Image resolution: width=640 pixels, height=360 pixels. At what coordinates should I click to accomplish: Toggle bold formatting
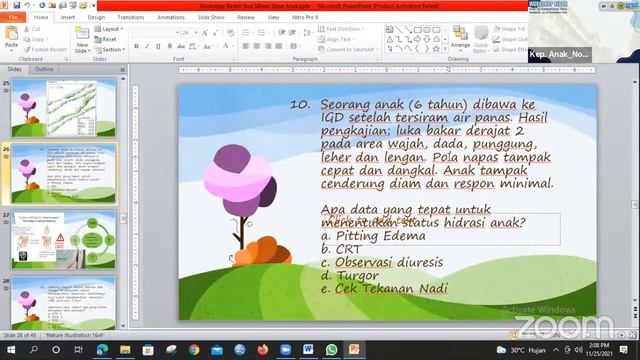click(x=136, y=46)
